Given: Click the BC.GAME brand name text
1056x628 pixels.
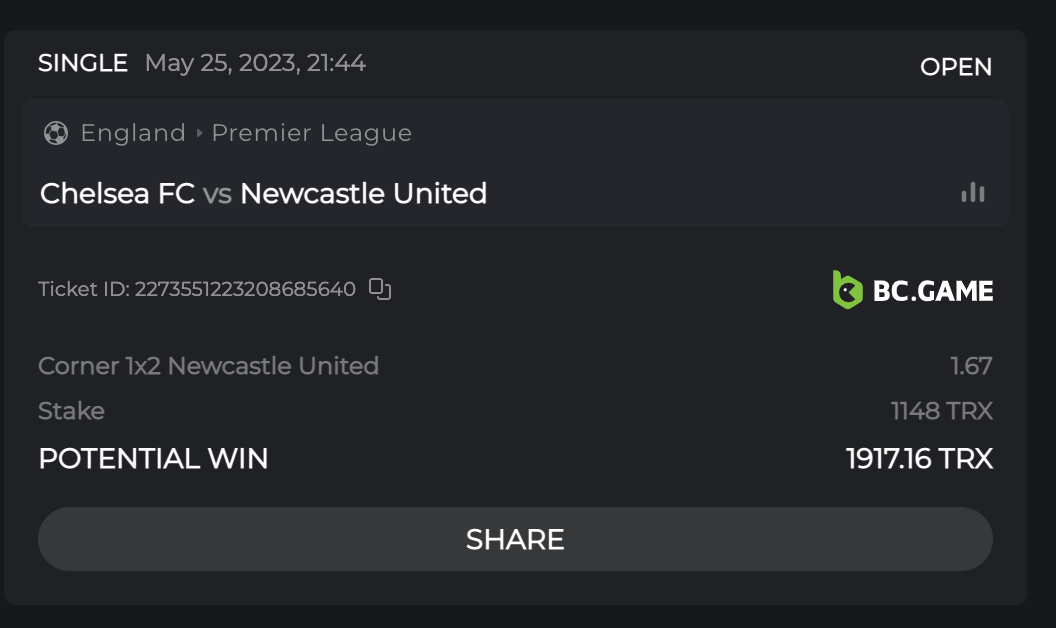Looking at the screenshot, I should coord(933,291).
